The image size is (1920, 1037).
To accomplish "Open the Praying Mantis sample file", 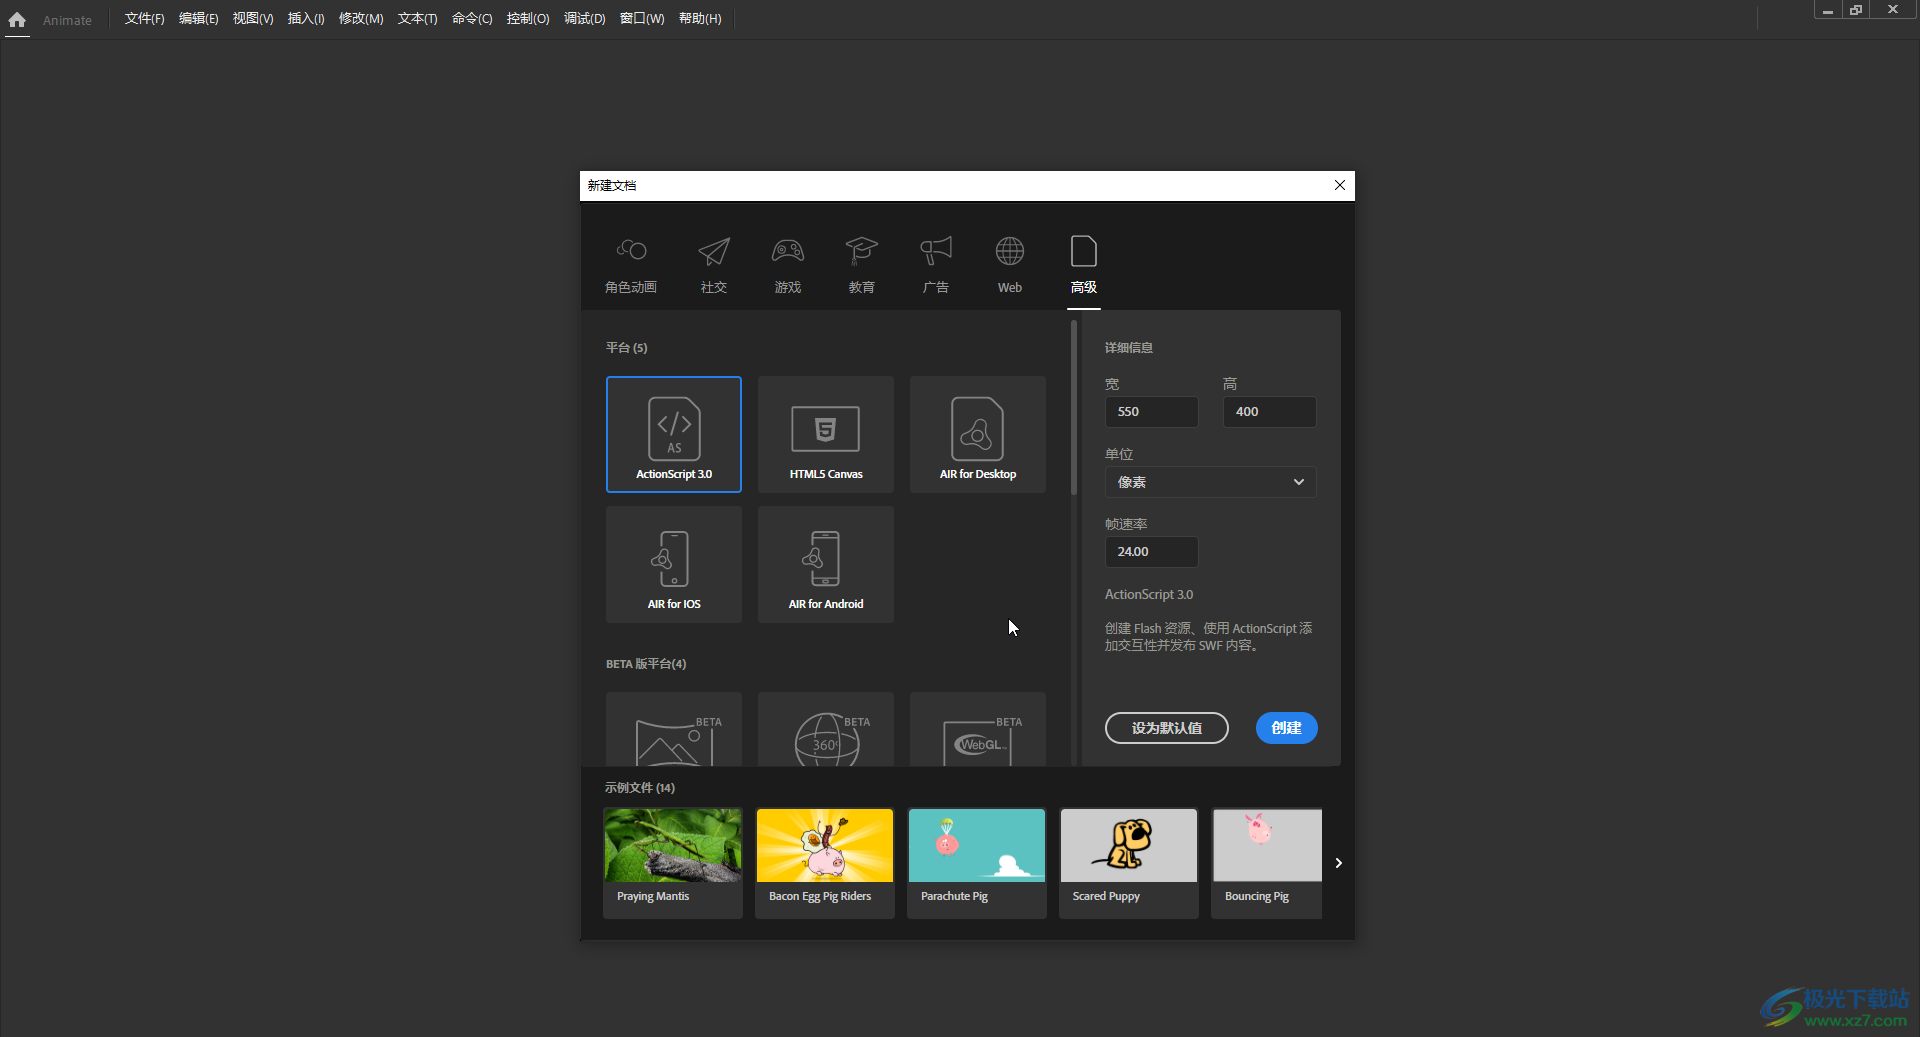I will [673, 863].
